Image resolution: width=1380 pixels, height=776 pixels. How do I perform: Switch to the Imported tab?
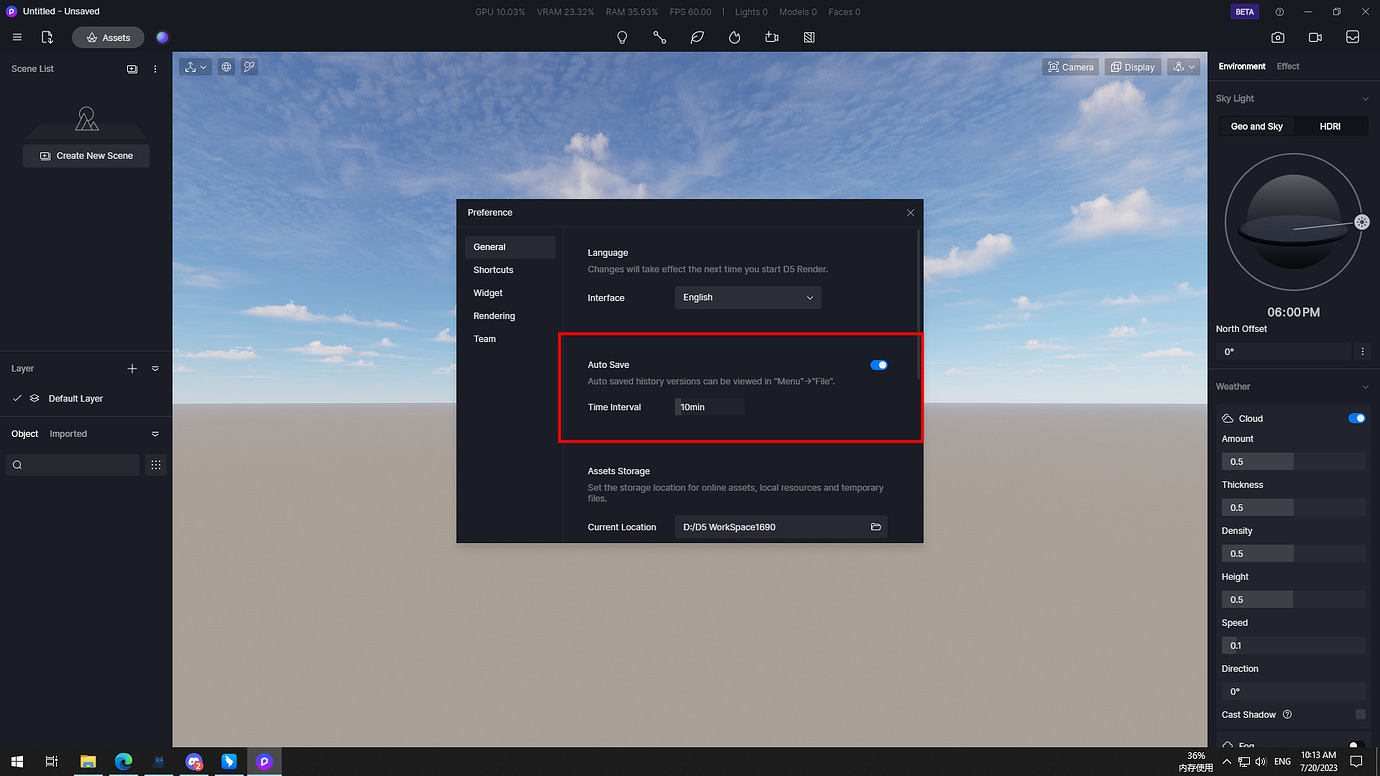pyautogui.click(x=68, y=434)
